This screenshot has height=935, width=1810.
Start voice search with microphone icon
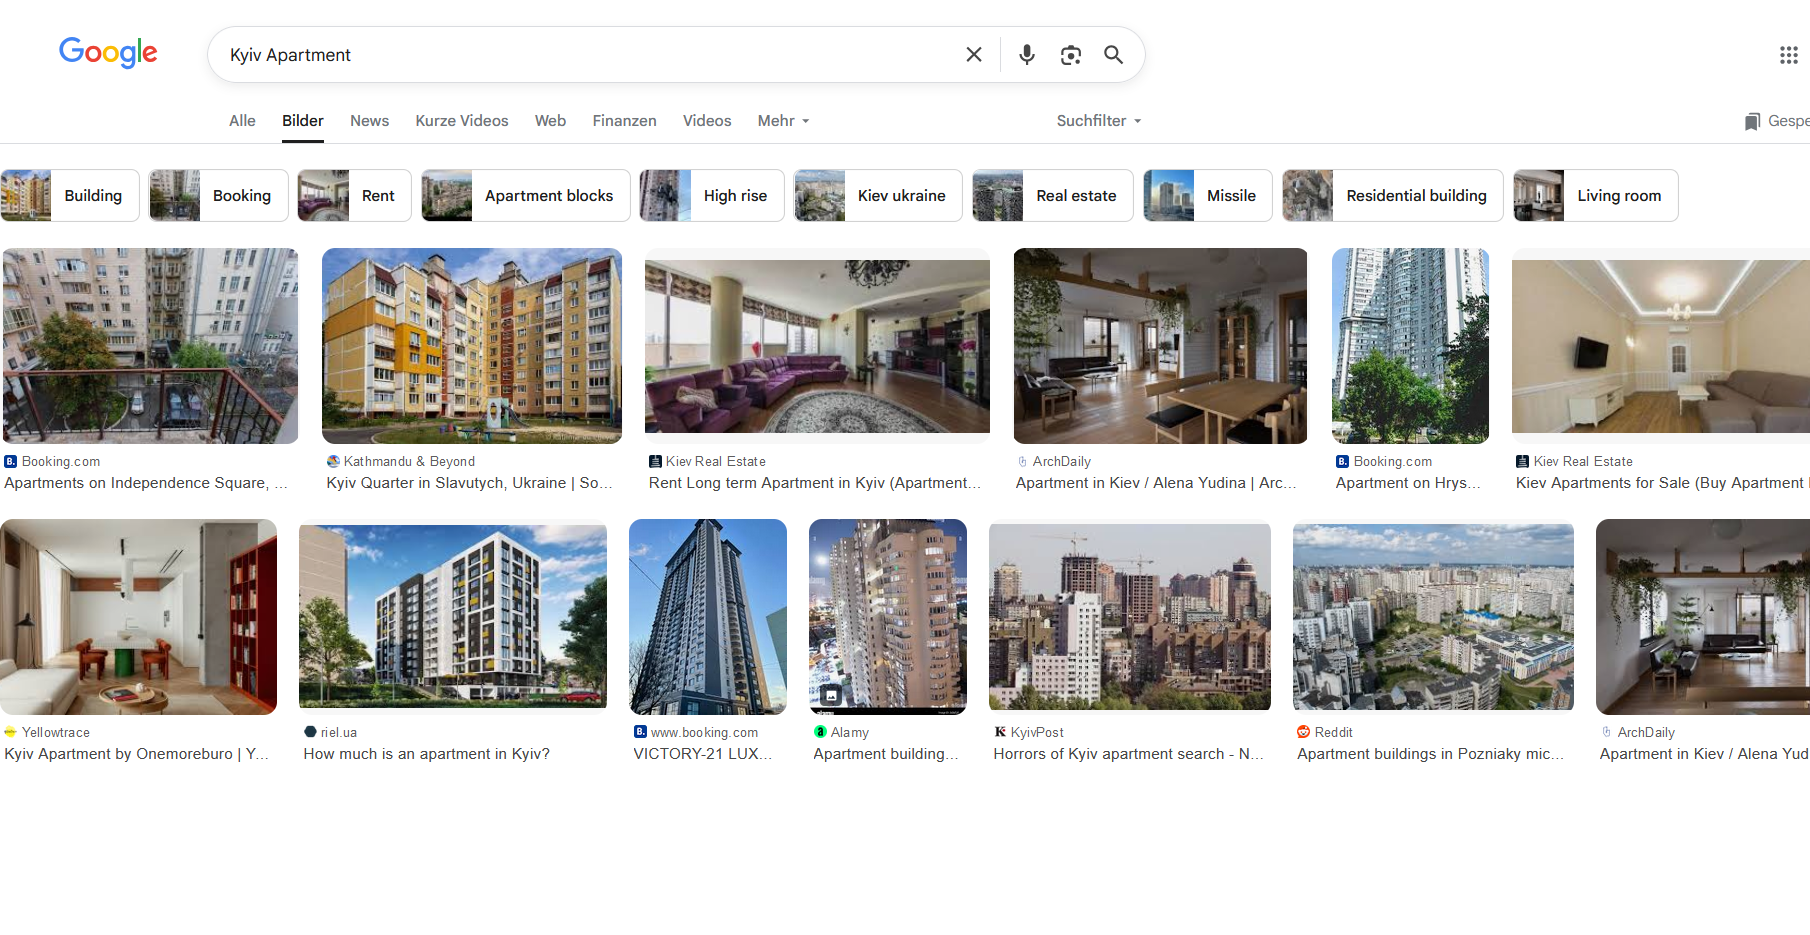1026,55
